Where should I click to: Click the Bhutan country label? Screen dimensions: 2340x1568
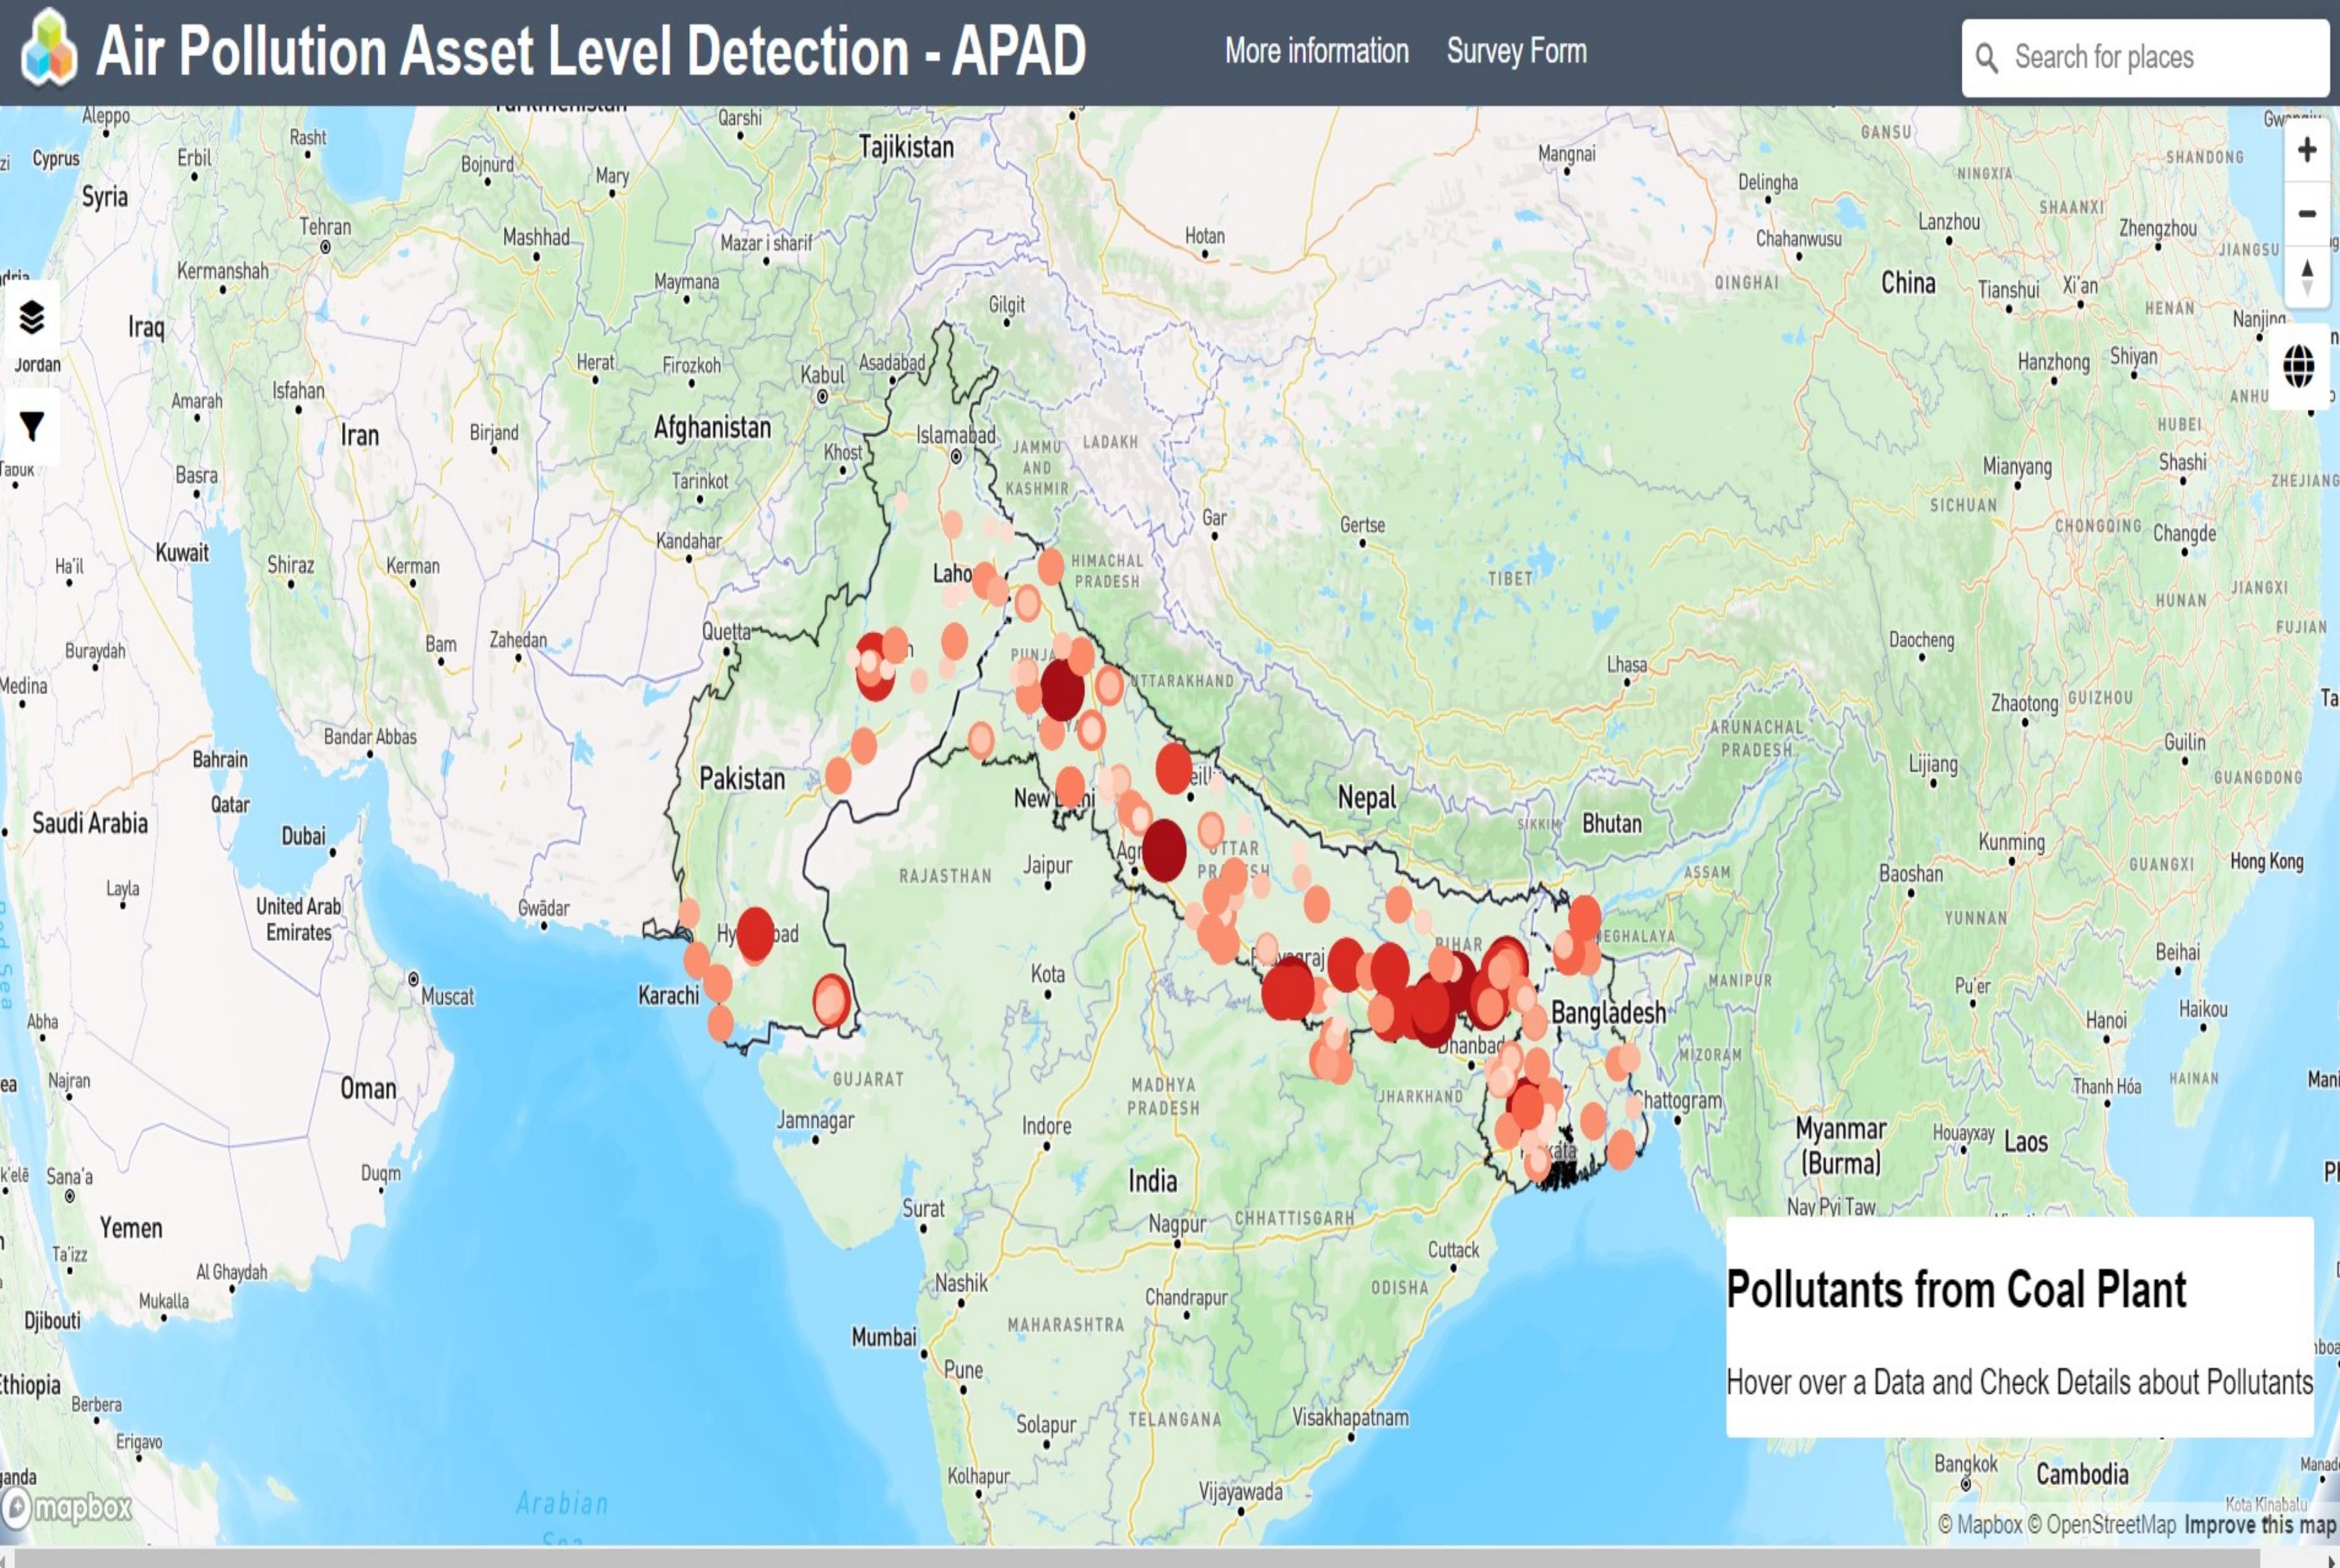click(x=1611, y=823)
